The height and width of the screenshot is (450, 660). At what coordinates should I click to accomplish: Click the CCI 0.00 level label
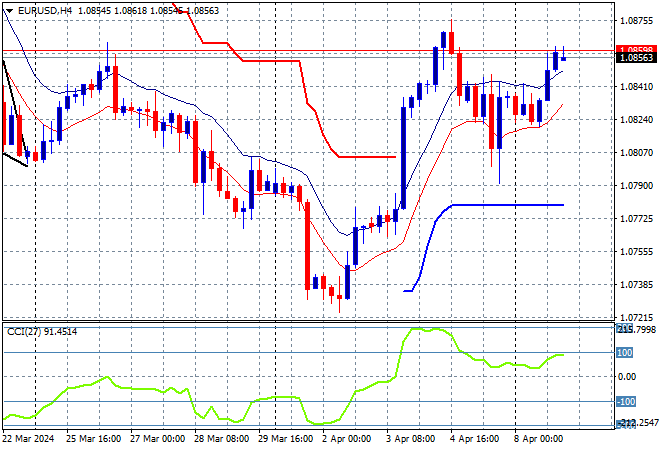(626, 377)
